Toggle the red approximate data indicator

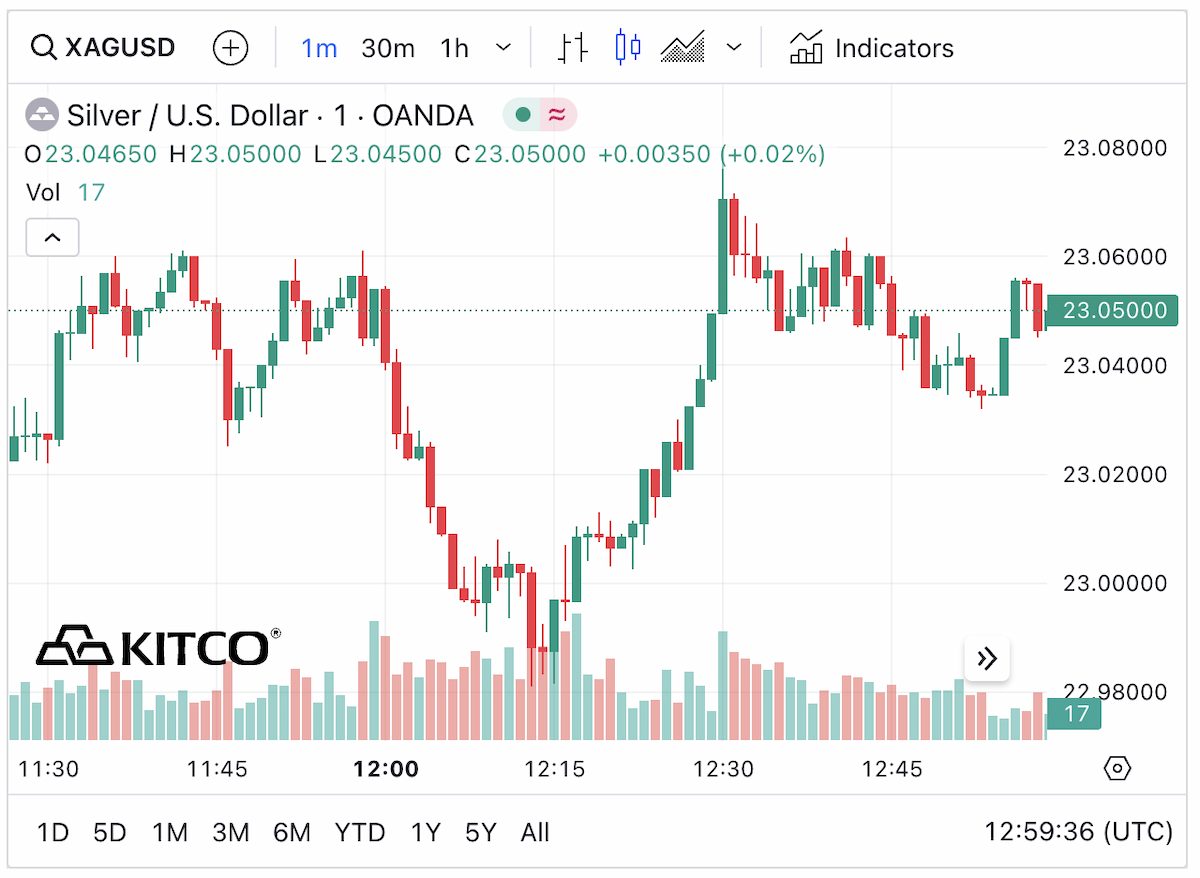coord(558,115)
